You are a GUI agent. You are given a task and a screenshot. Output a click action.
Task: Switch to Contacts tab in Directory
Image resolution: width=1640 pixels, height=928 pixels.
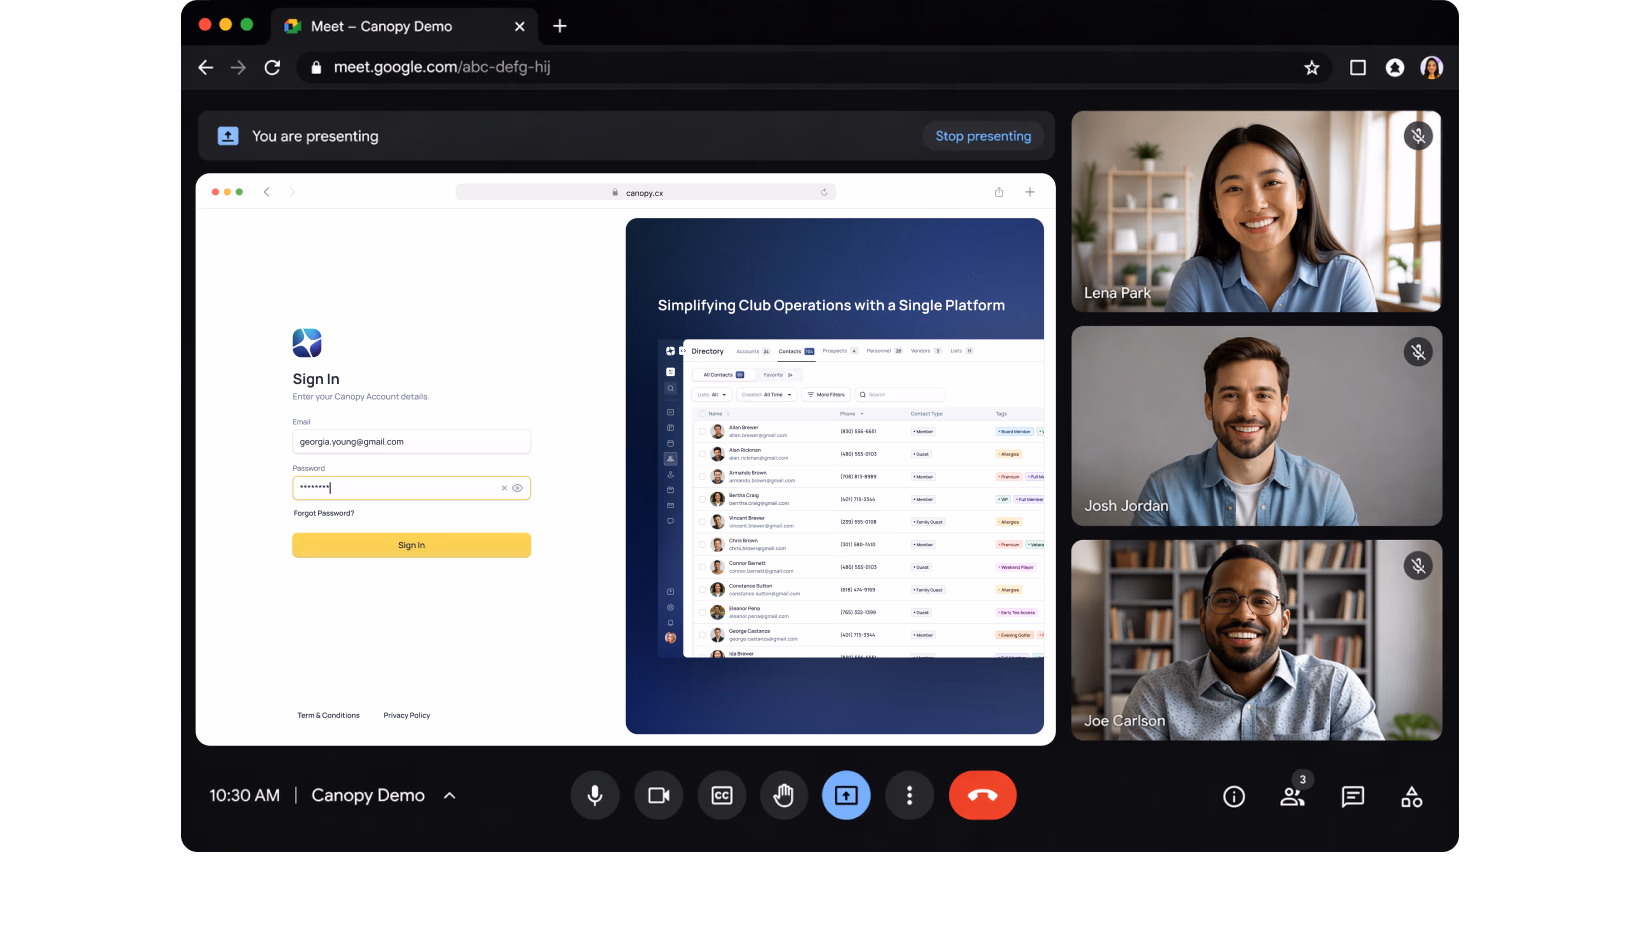[796, 351]
